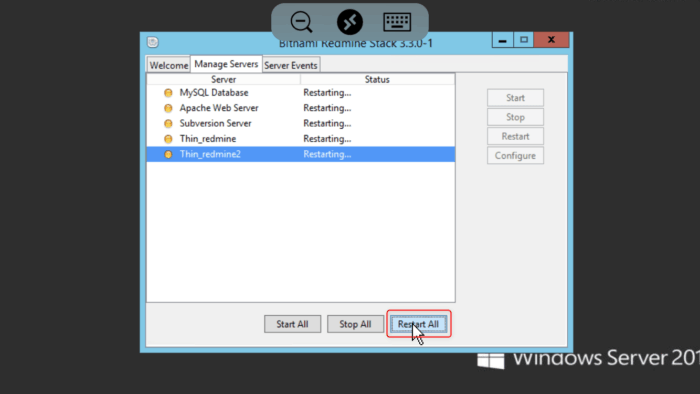
Task: Click the Thin_redmine2 status icon
Action: pyautogui.click(x=168, y=154)
